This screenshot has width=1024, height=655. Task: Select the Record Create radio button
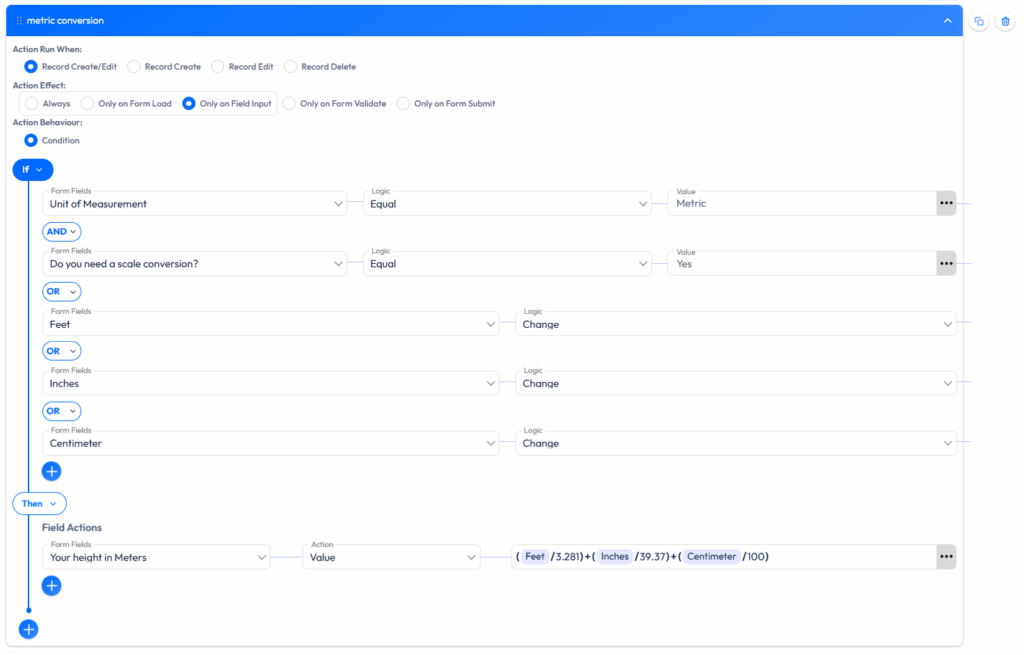pos(134,67)
